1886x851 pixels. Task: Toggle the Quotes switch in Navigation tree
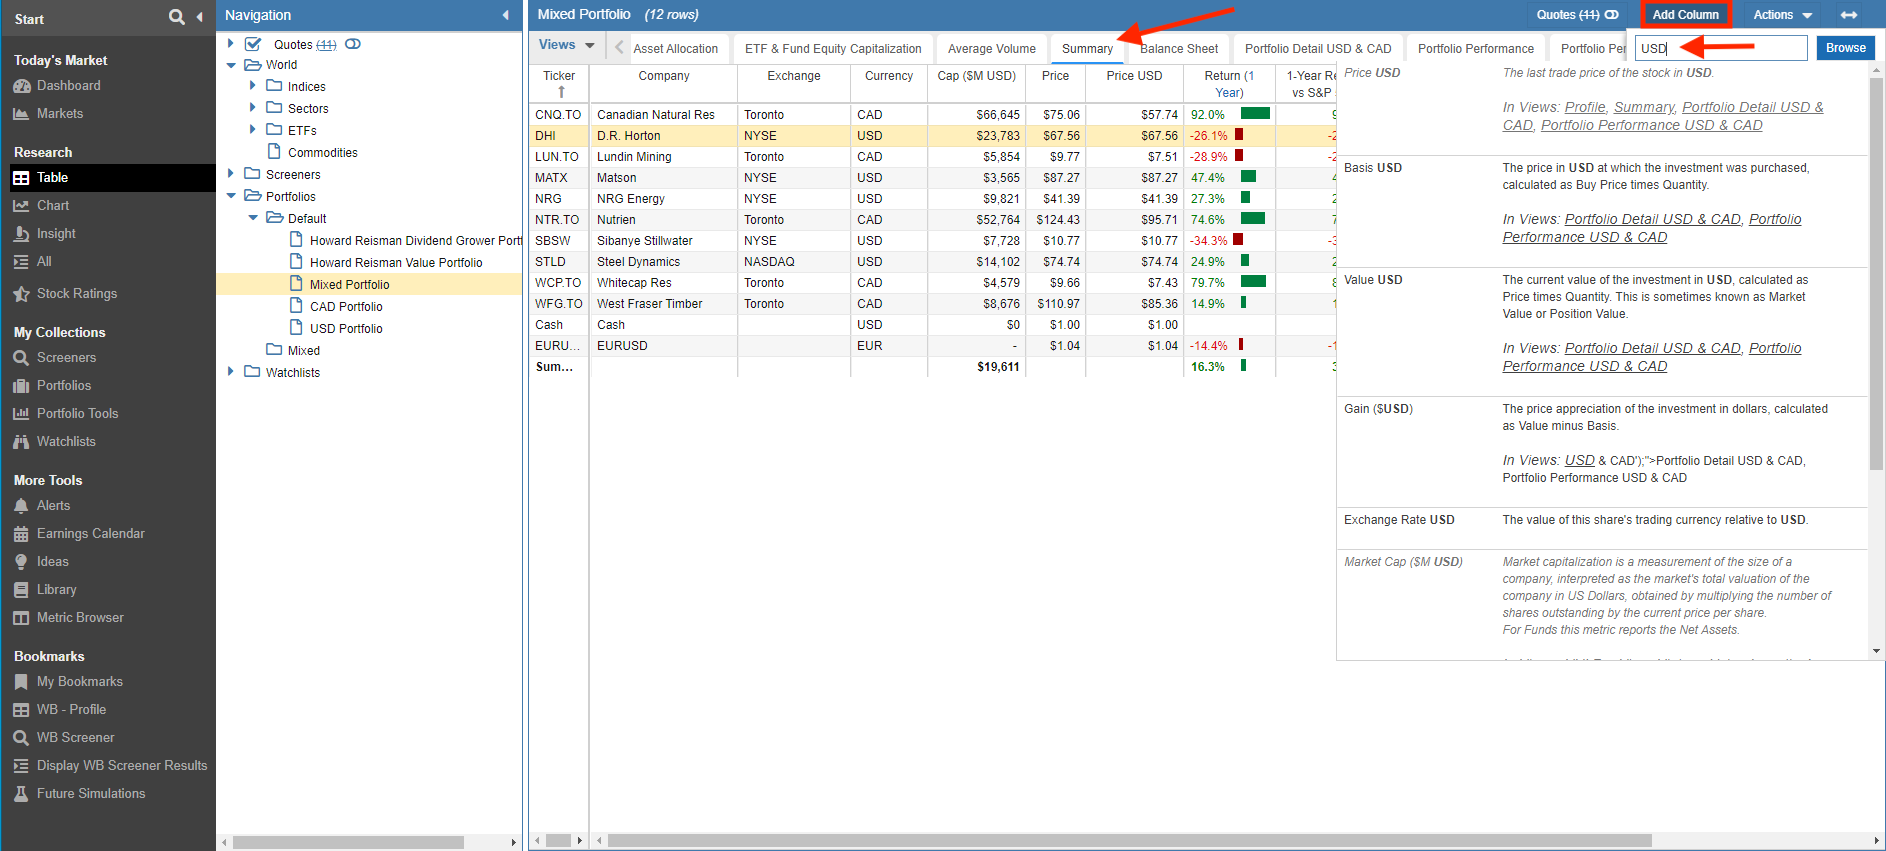click(353, 44)
